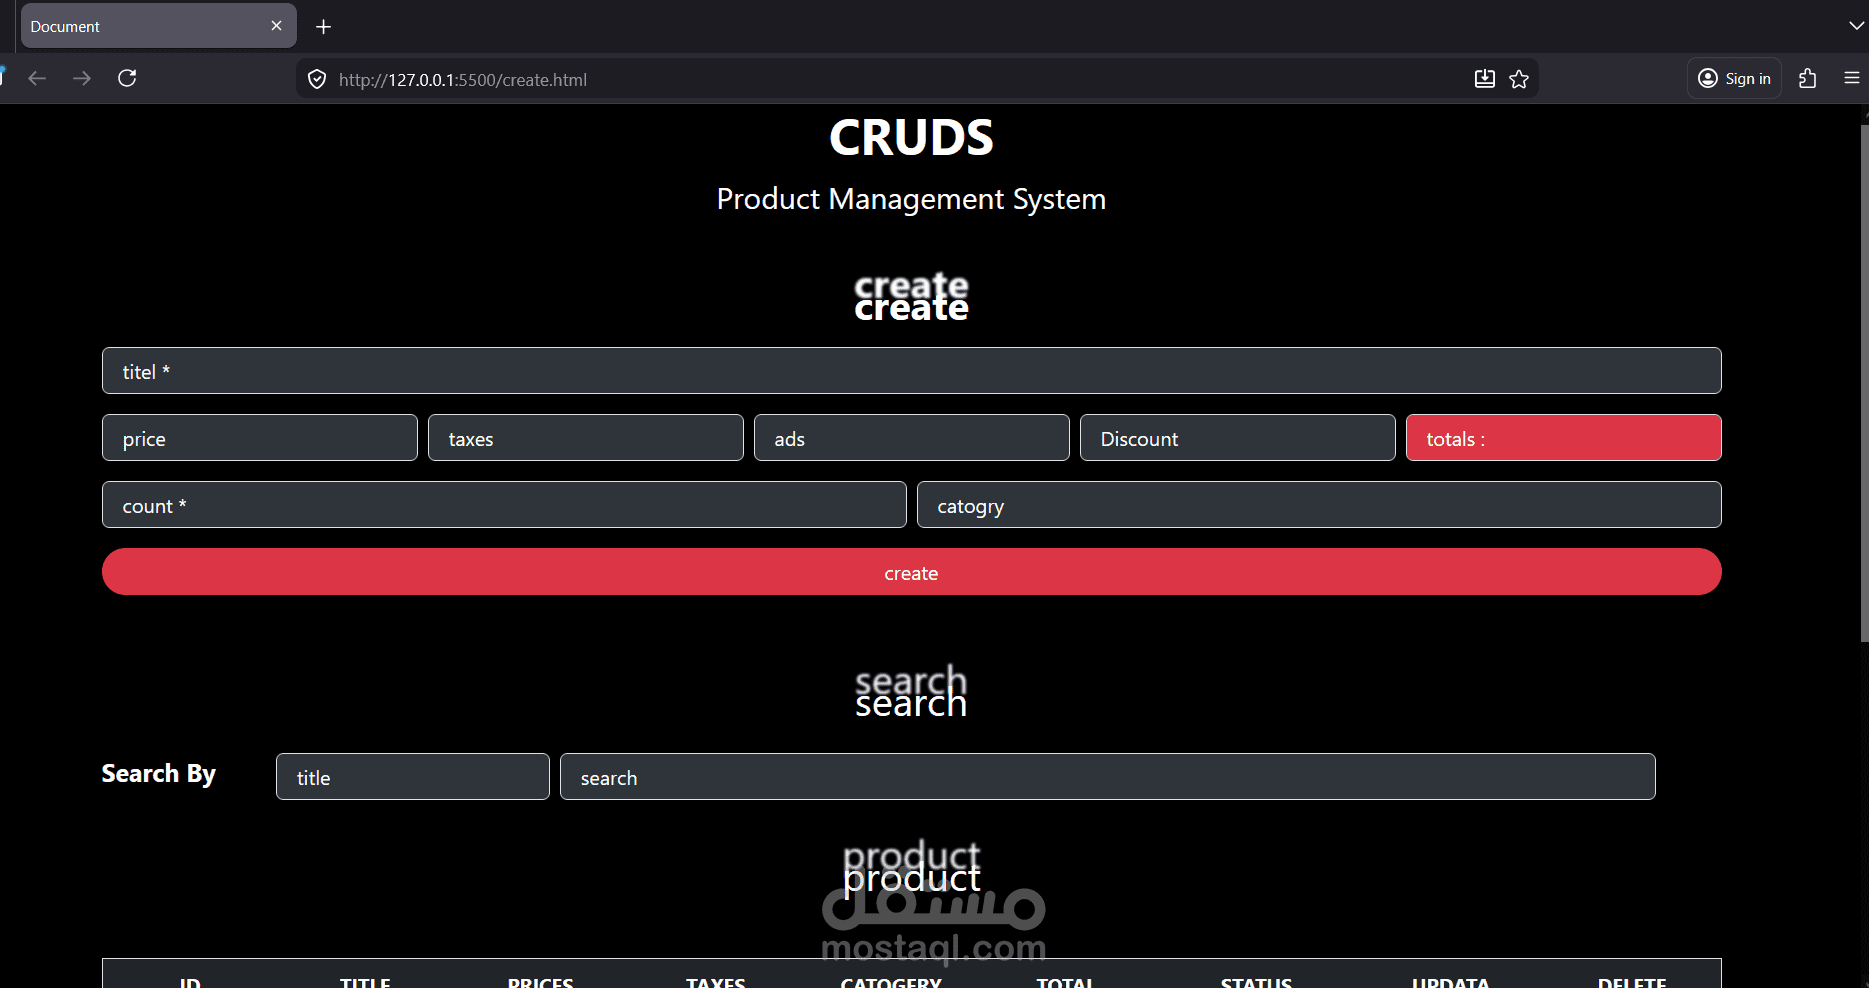1869x988 pixels.
Task: Open the browser hamburger menu icon
Action: (x=1851, y=77)
